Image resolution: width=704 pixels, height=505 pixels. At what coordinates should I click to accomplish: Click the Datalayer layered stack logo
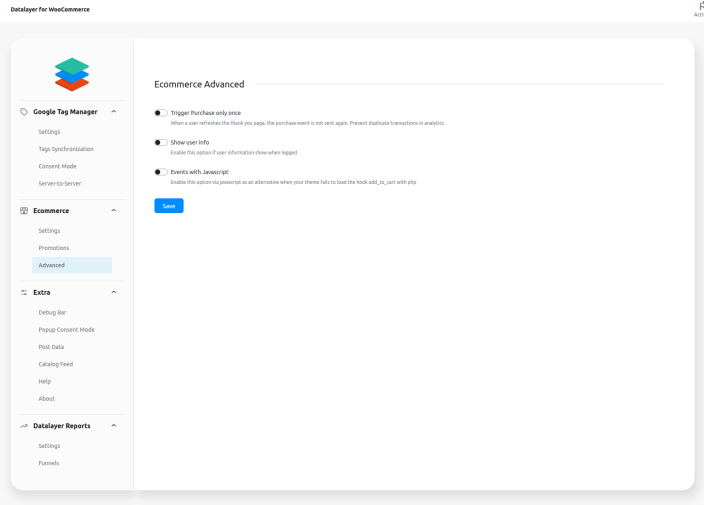72,75
